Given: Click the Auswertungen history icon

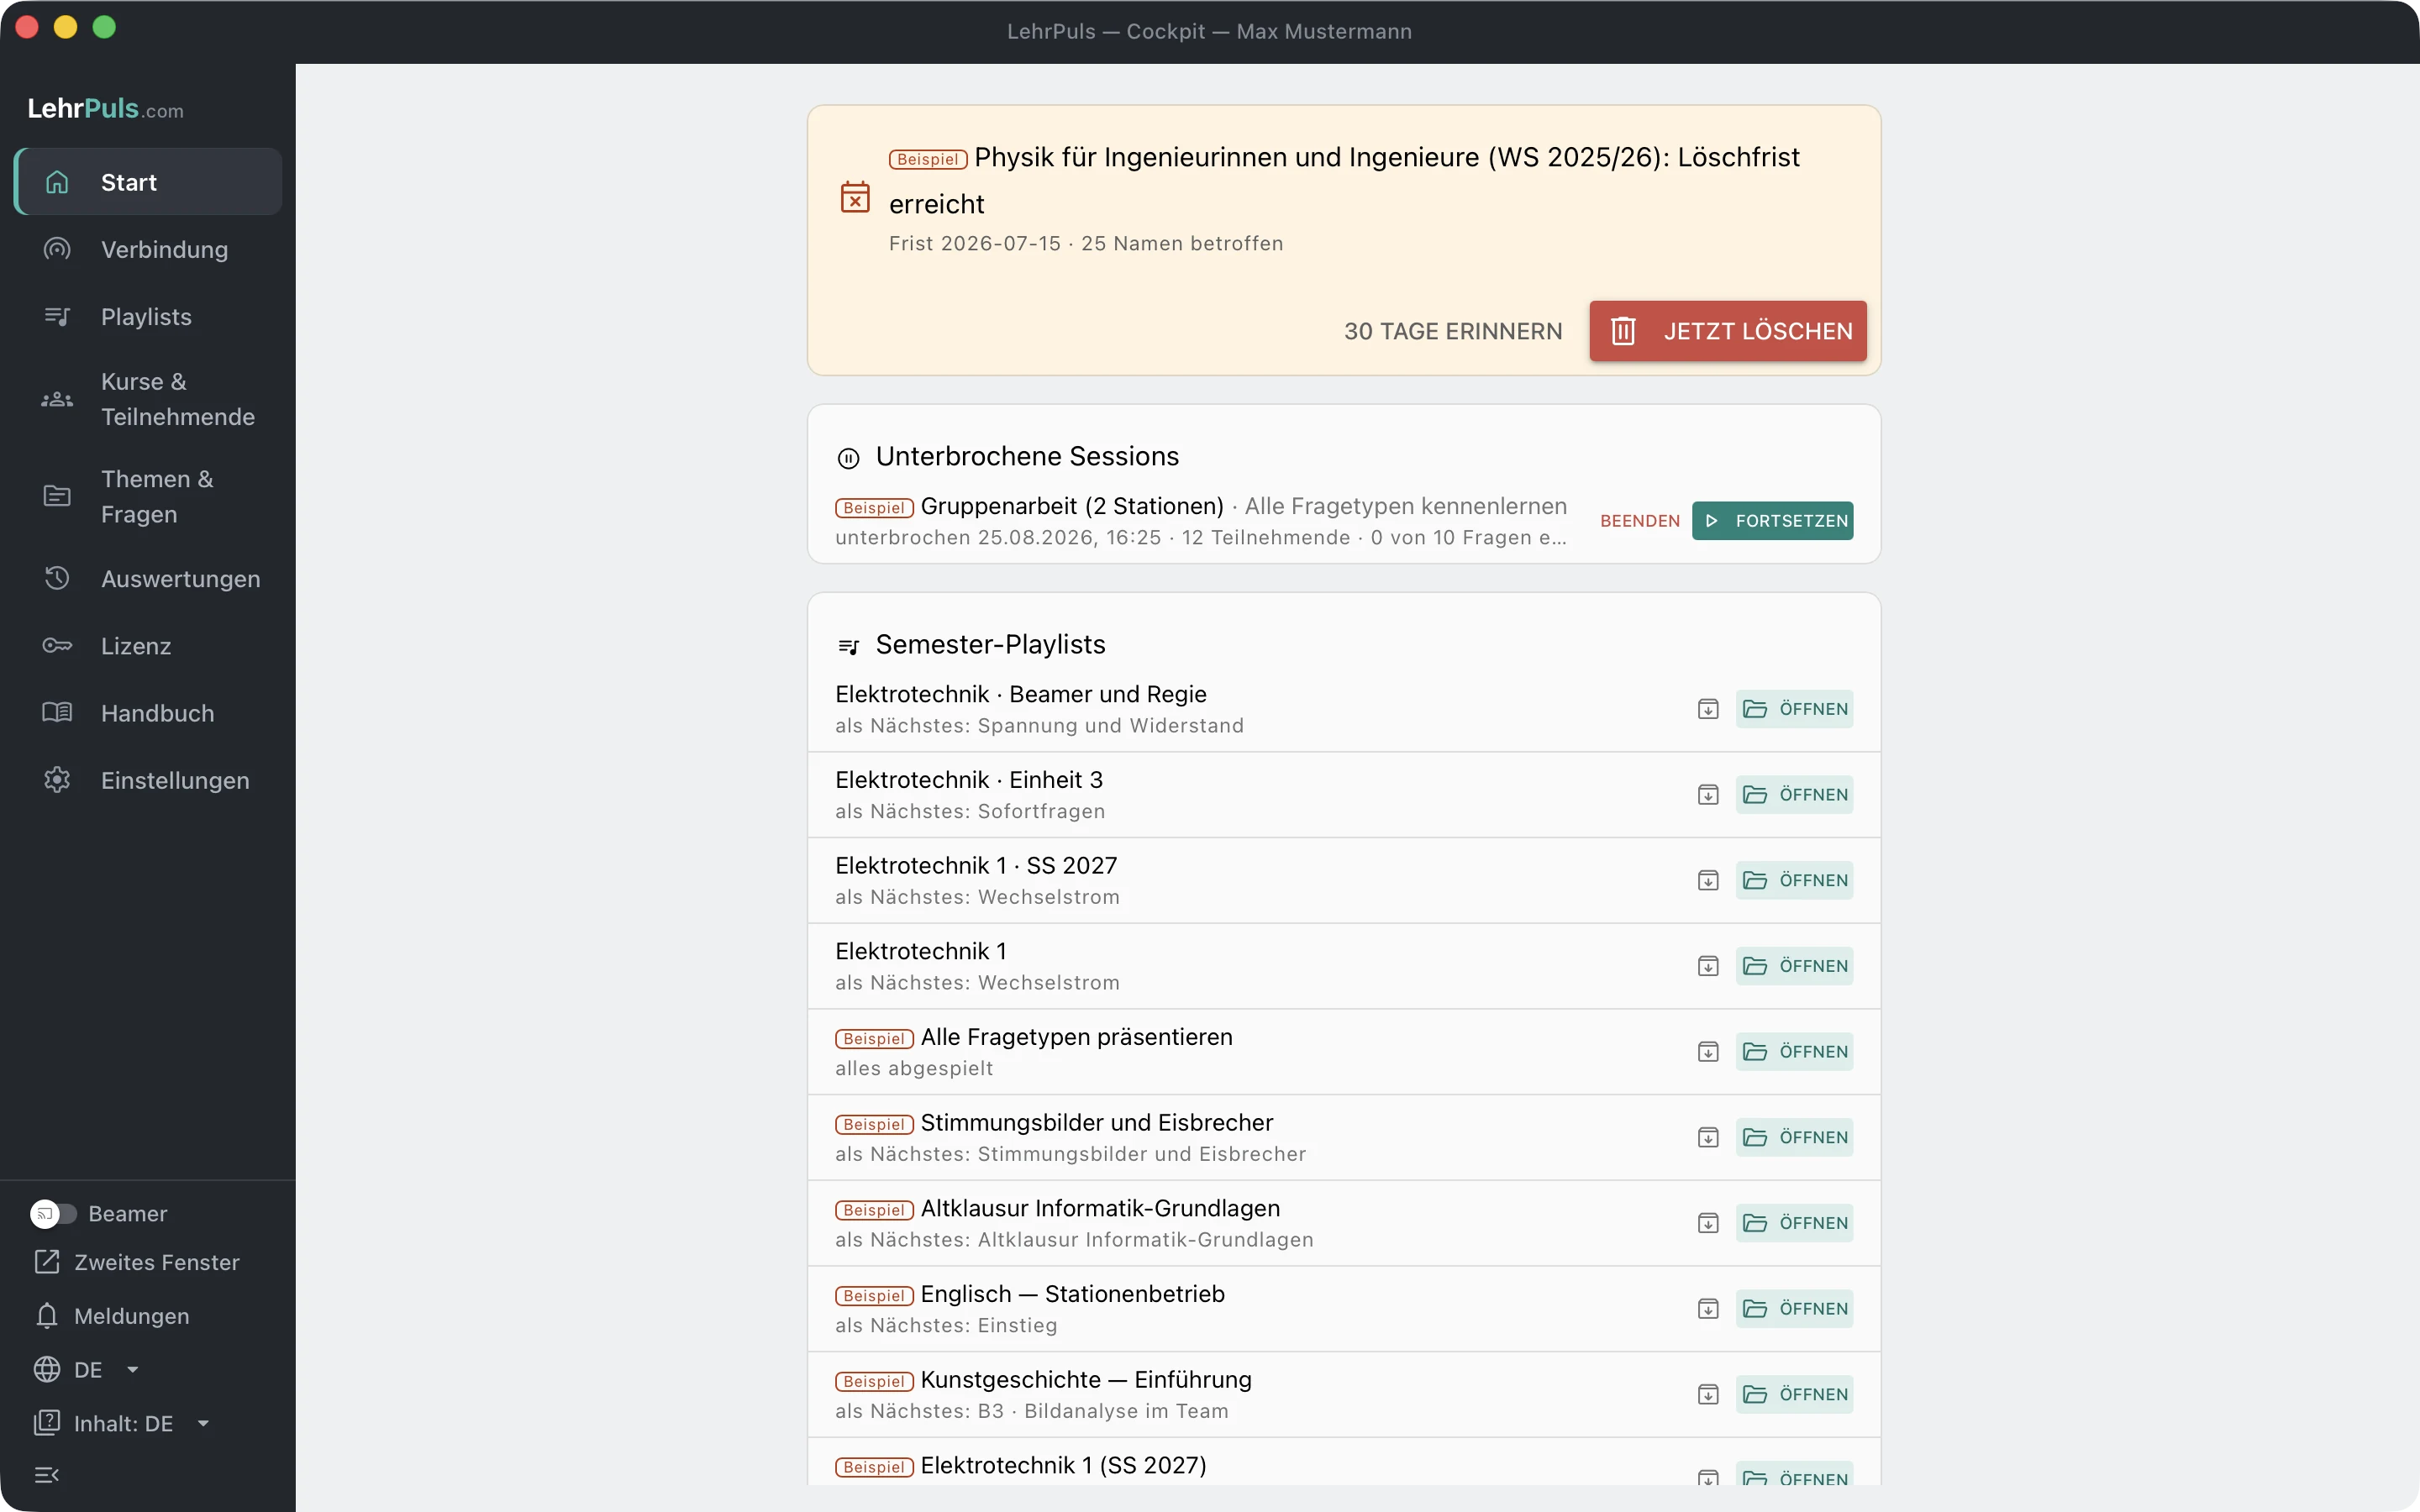Looking at the screenshot, I should [57, 578].
